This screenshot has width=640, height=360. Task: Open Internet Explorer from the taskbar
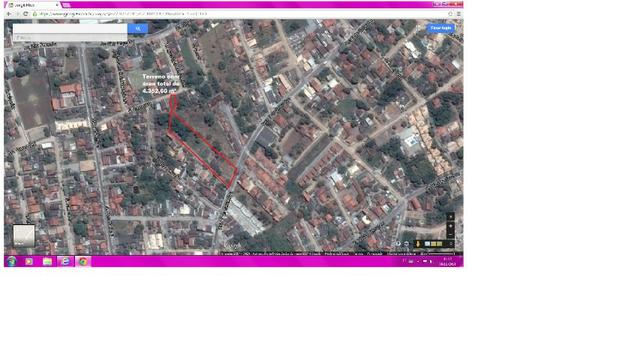(65, 261)
